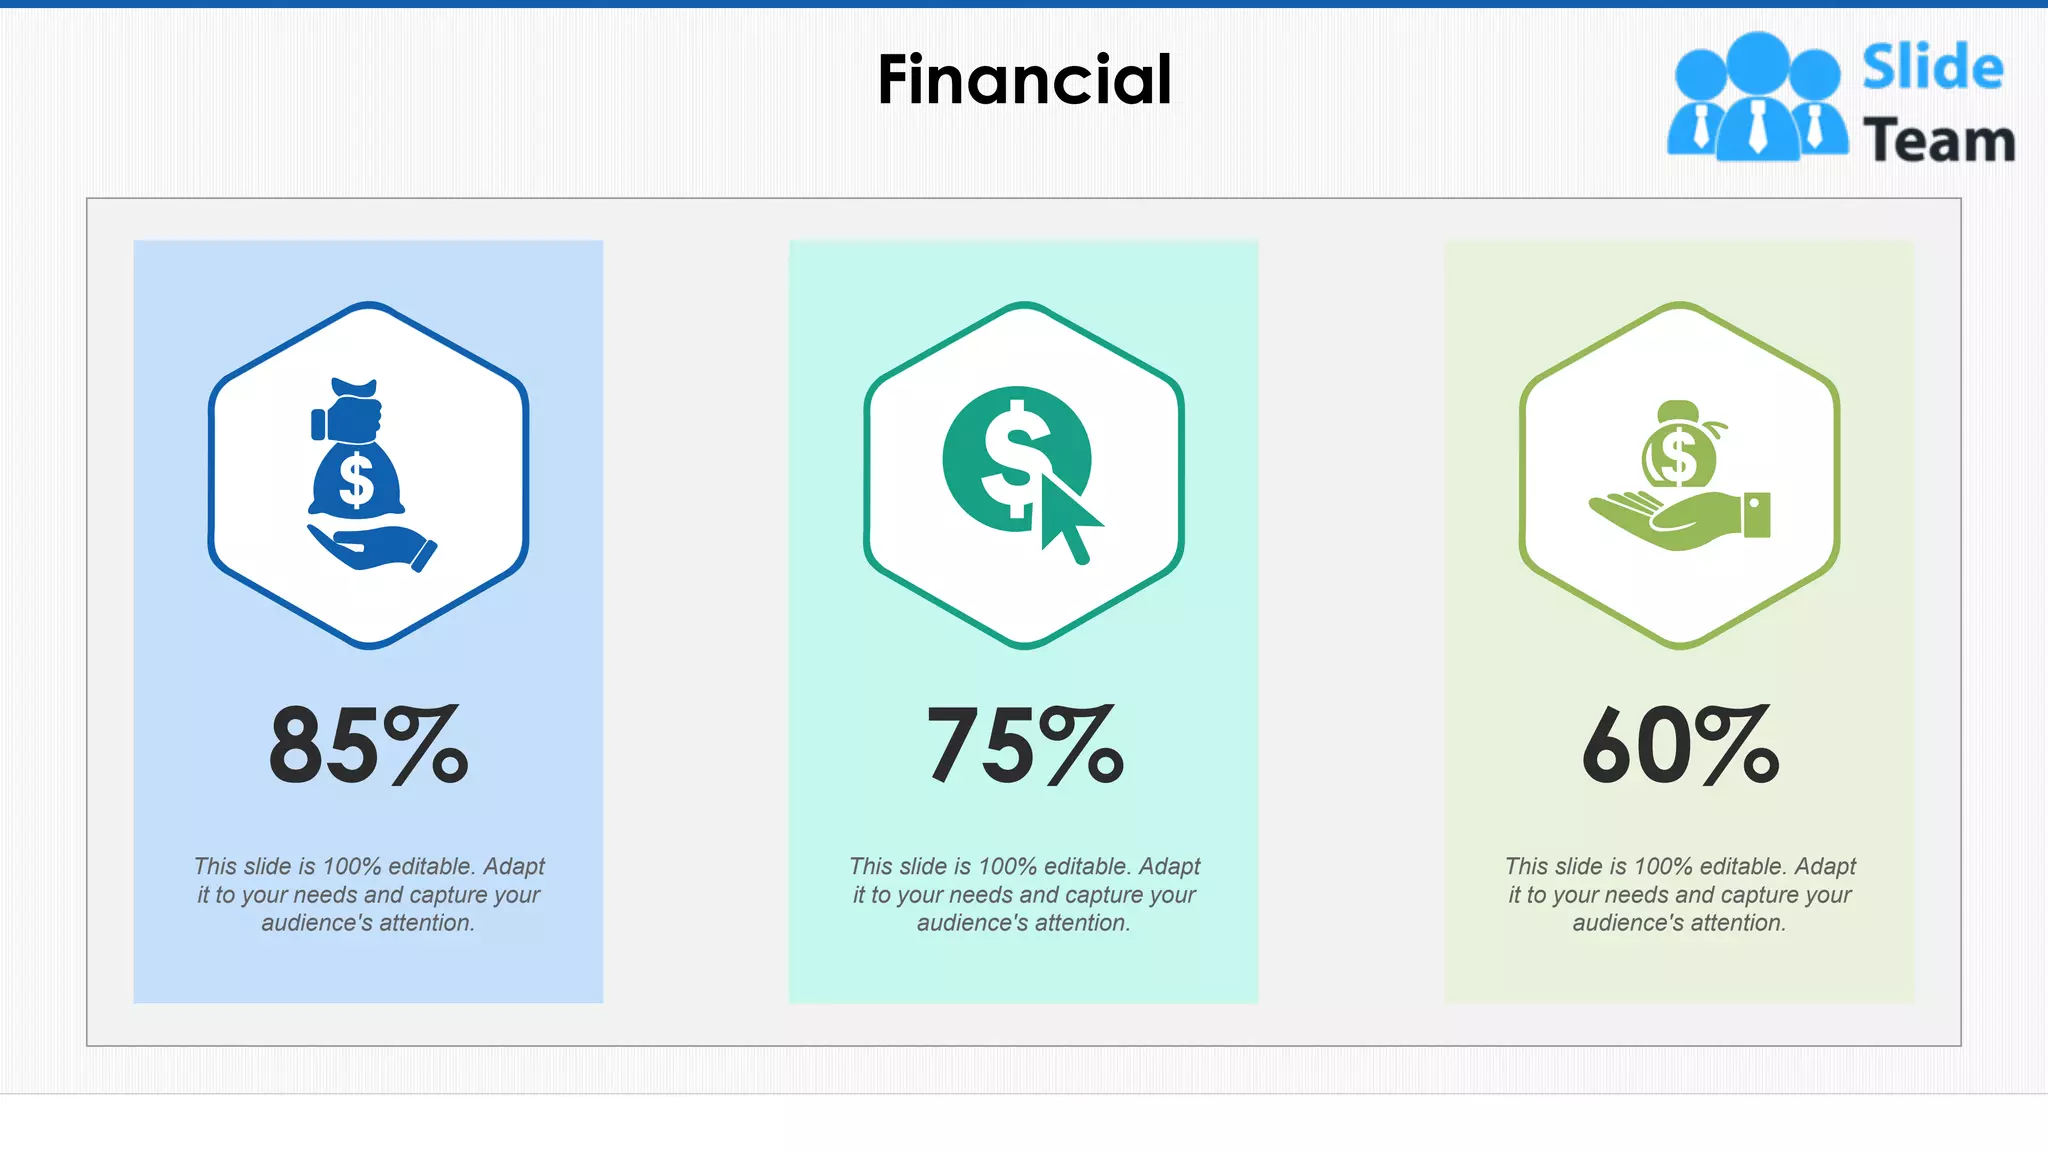This screenshot has width=2048, height=1152.
Task: Click the blue top border bar
Action: click(x=1024, y=4)
